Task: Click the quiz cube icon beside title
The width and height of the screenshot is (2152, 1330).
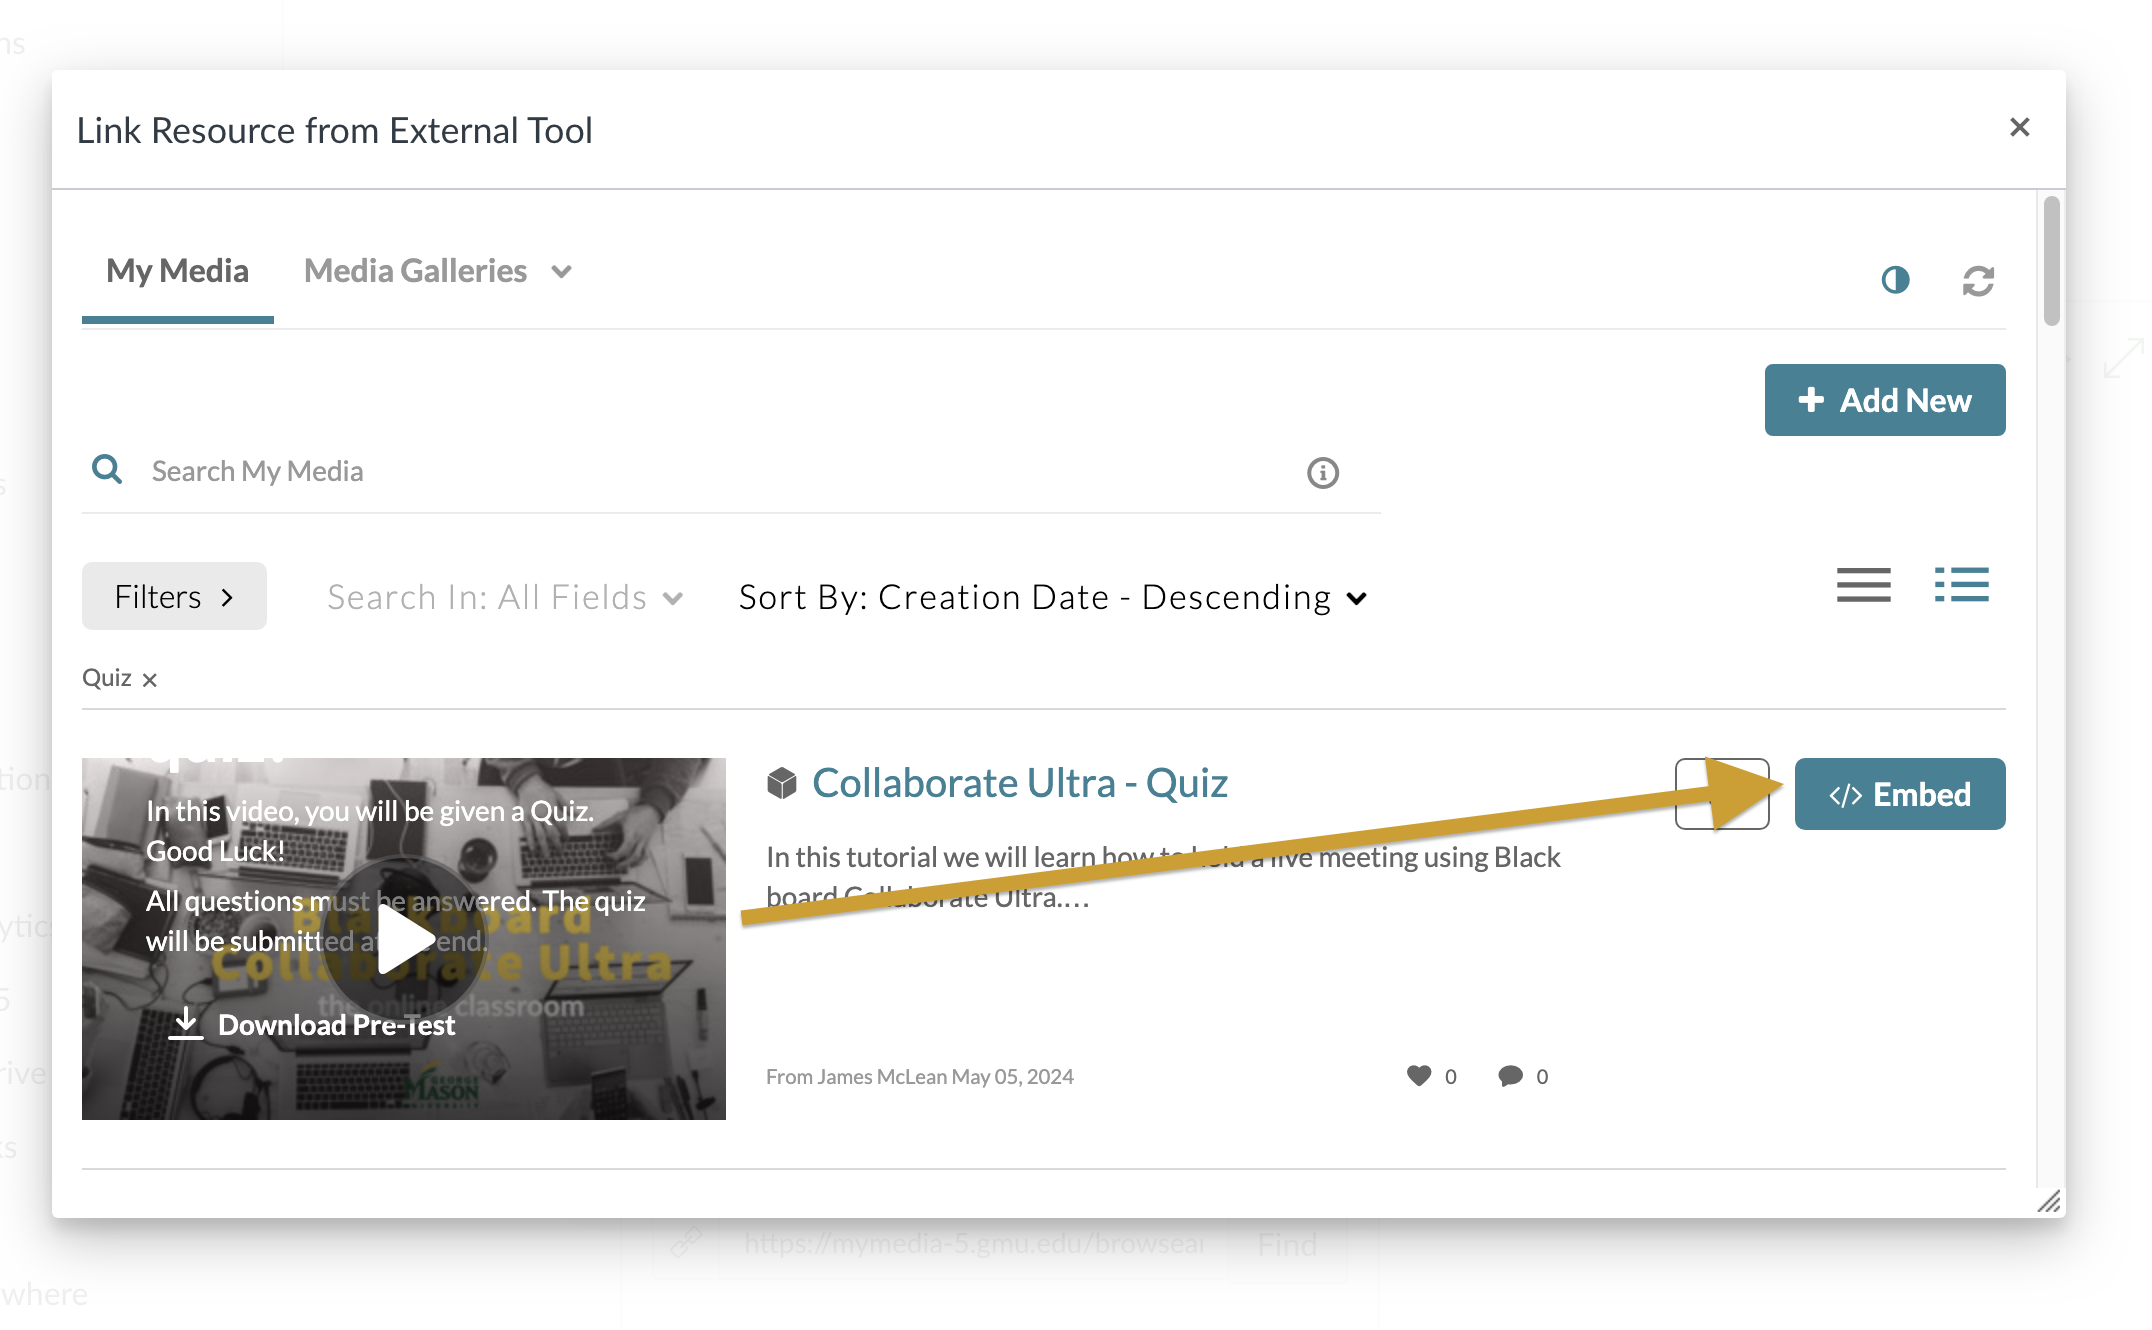Action: click(x=782, y=783)
